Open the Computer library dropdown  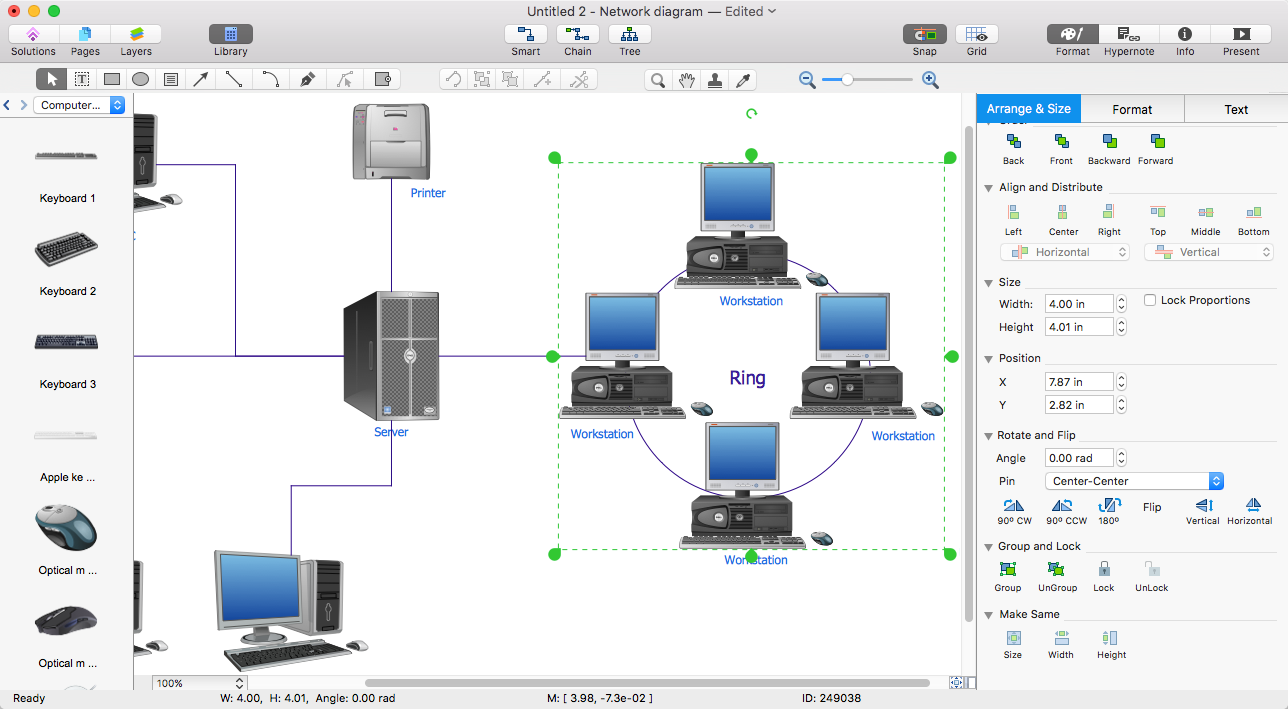[x=79, y=105]
